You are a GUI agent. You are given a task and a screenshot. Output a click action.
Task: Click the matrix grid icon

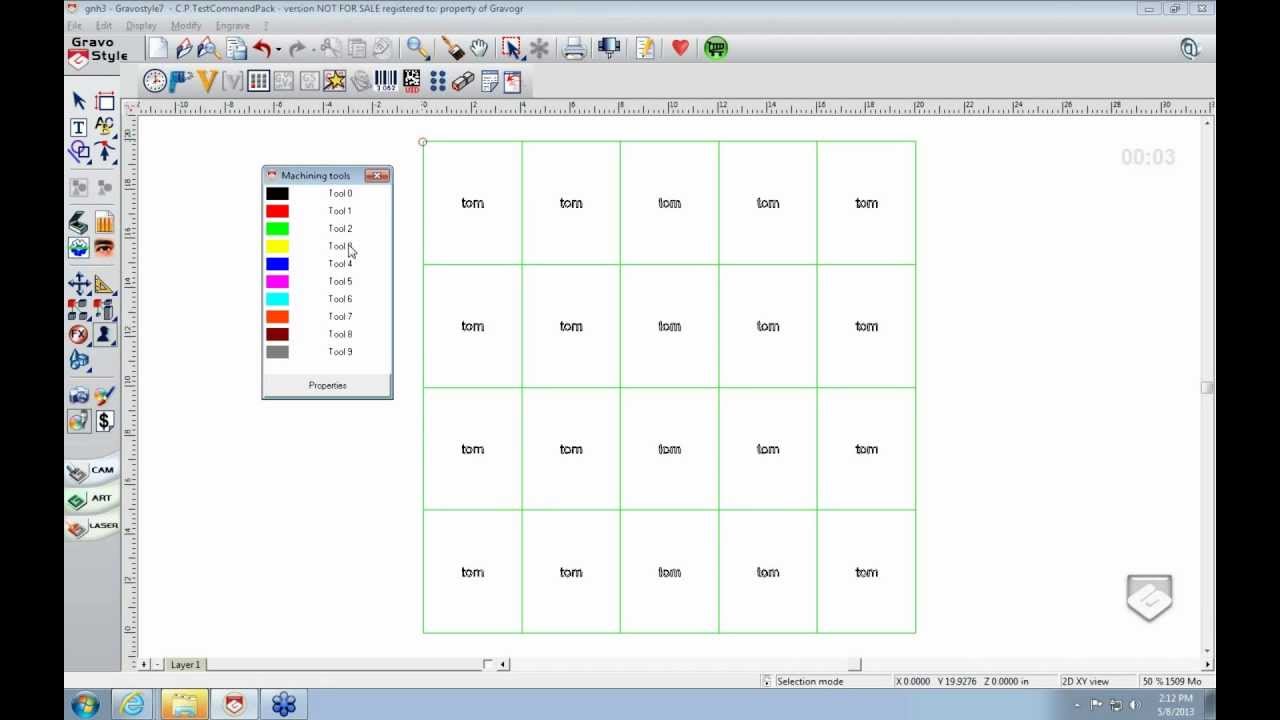coord(258,81)
